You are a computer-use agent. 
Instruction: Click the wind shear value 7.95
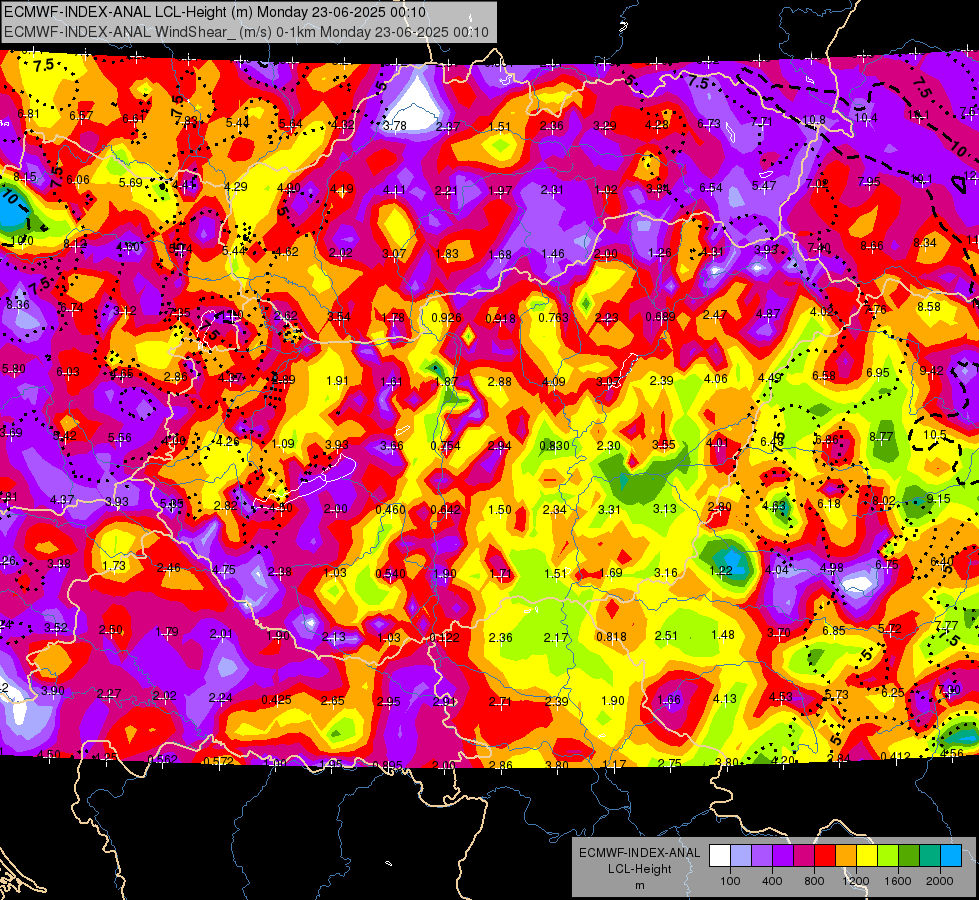[x=869, y=182]
